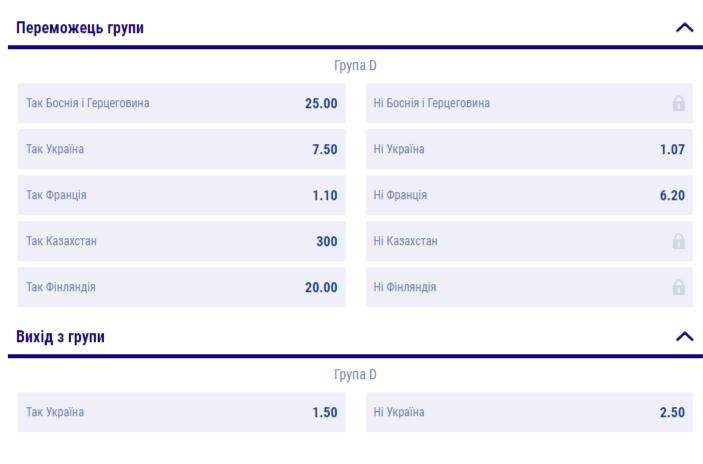The width and height of the screenshot is (703, 464).
Task: Pick Ні Україна group winner at 1.07
Action: 528,149
